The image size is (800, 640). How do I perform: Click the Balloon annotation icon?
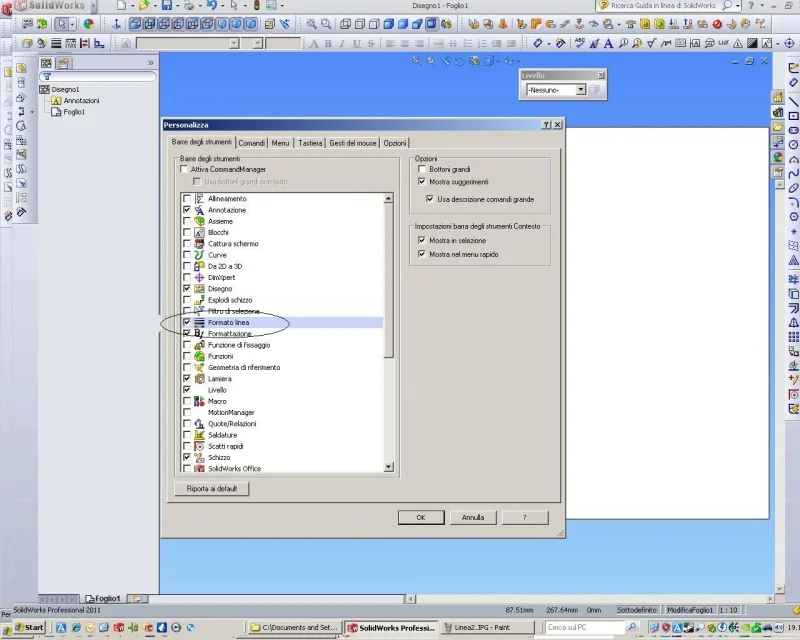click(x=623, y=43)
